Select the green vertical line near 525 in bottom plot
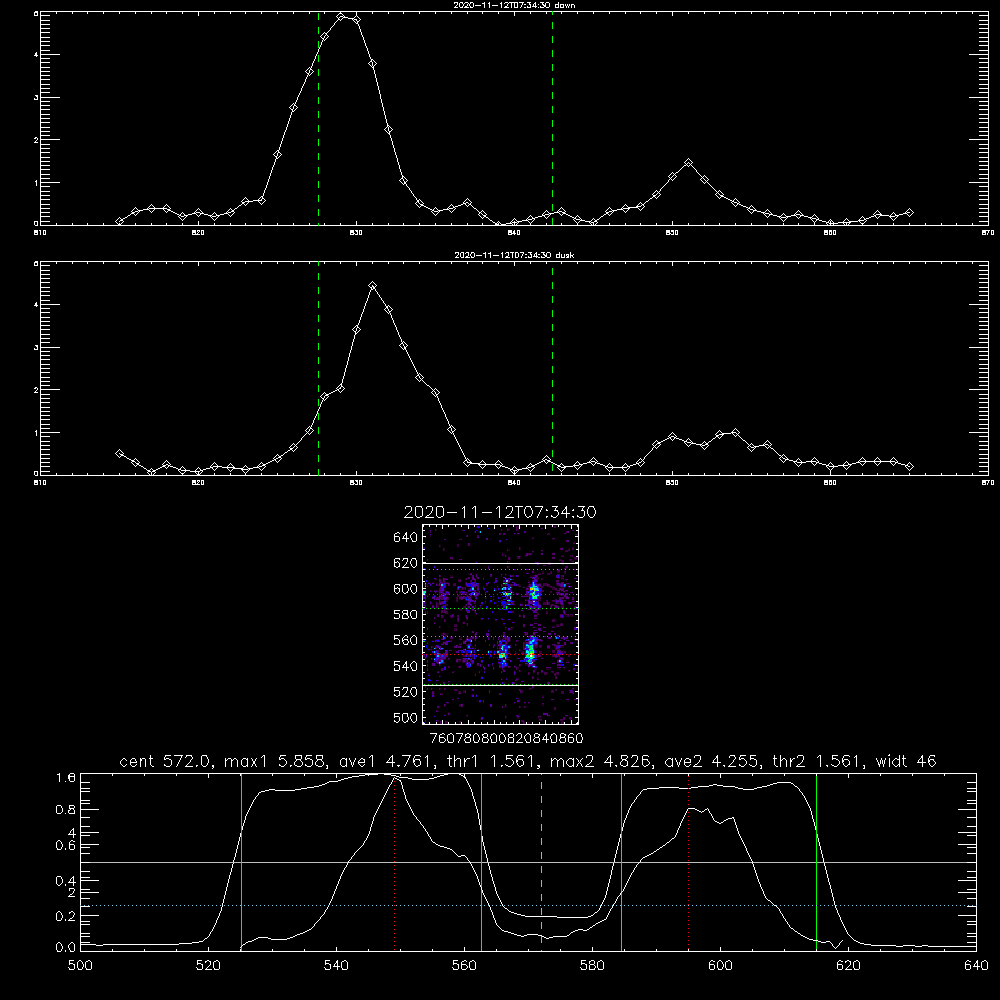Image resolution: width=1000 pixels, height=1000 pixels. [241, 862]
